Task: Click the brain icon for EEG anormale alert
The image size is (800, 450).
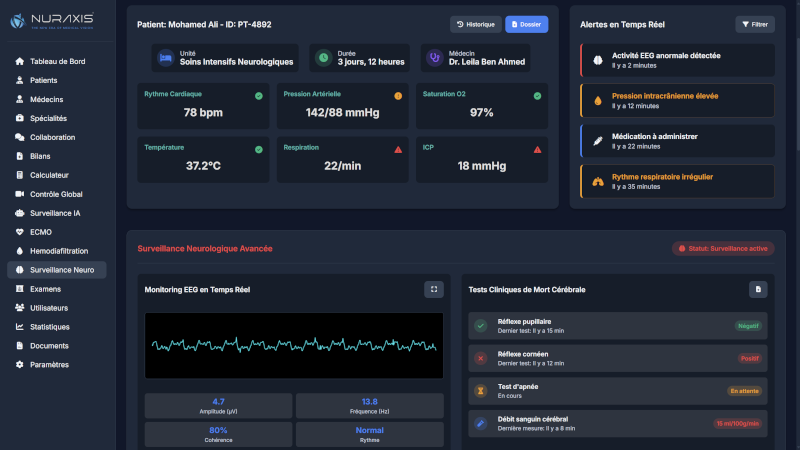Action: coord(598,60)
